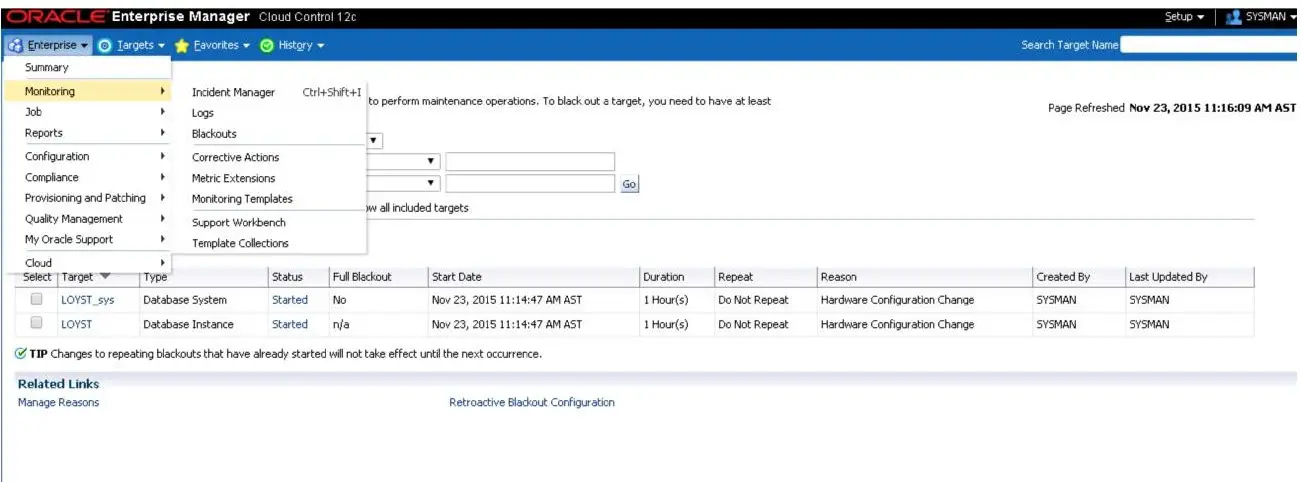
Task: Click the SYSMAN user icon
Action: point(1233,17)
